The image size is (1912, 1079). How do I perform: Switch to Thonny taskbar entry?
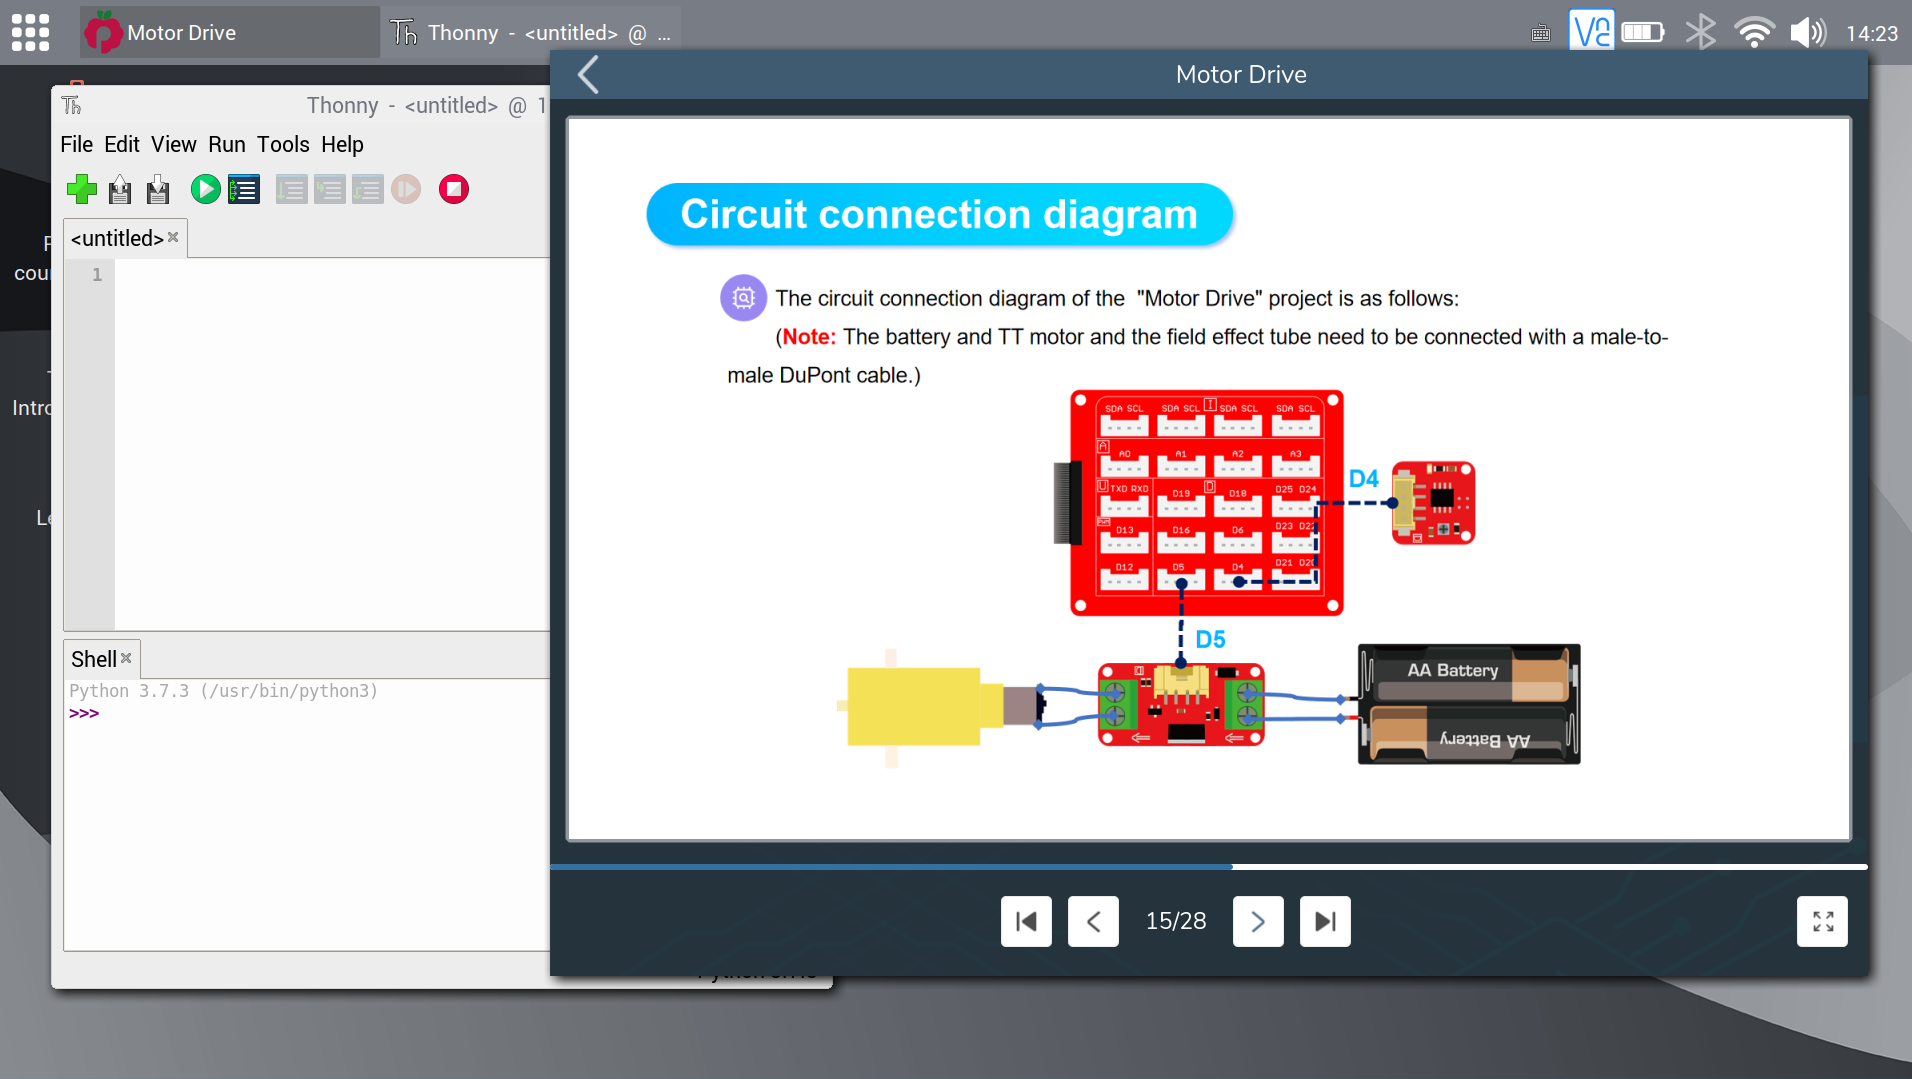(x=532, y=32)
